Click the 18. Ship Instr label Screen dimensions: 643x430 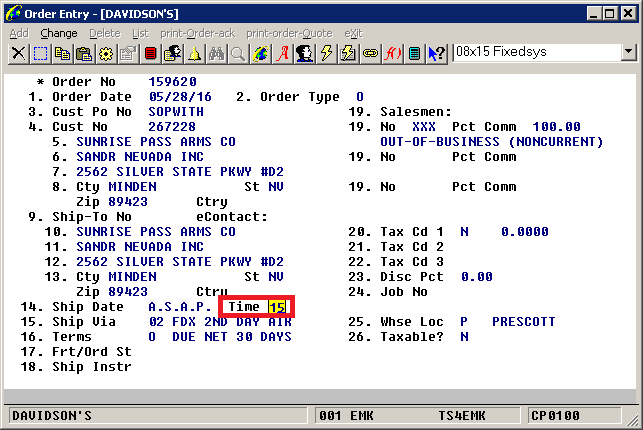click(x=76, y=366)
